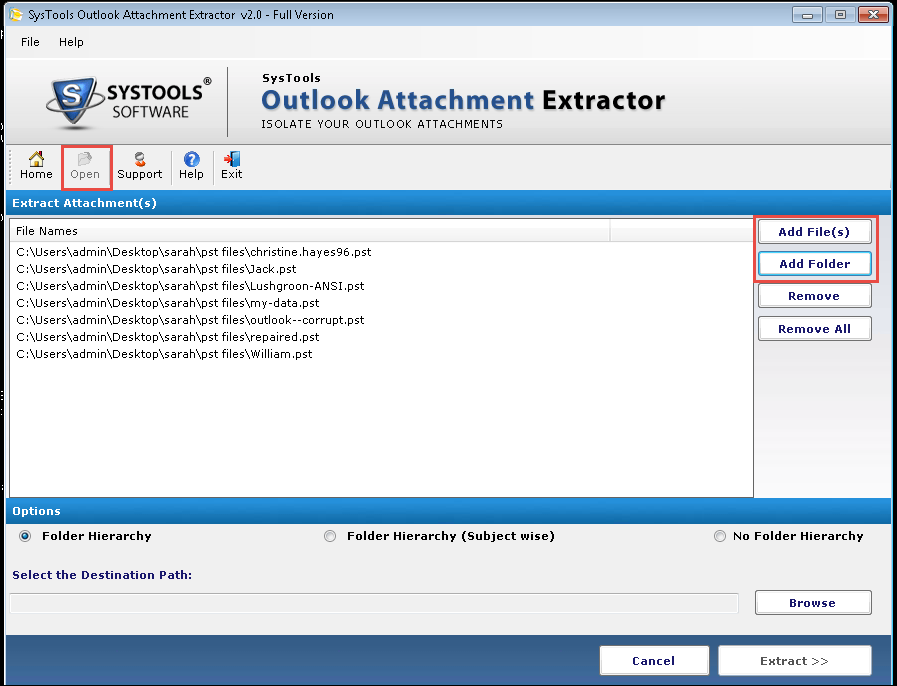The image size is (897, 686).
Task: Start extraction with the Extract button
Action: pyautogui.click(x=794, y=661)
